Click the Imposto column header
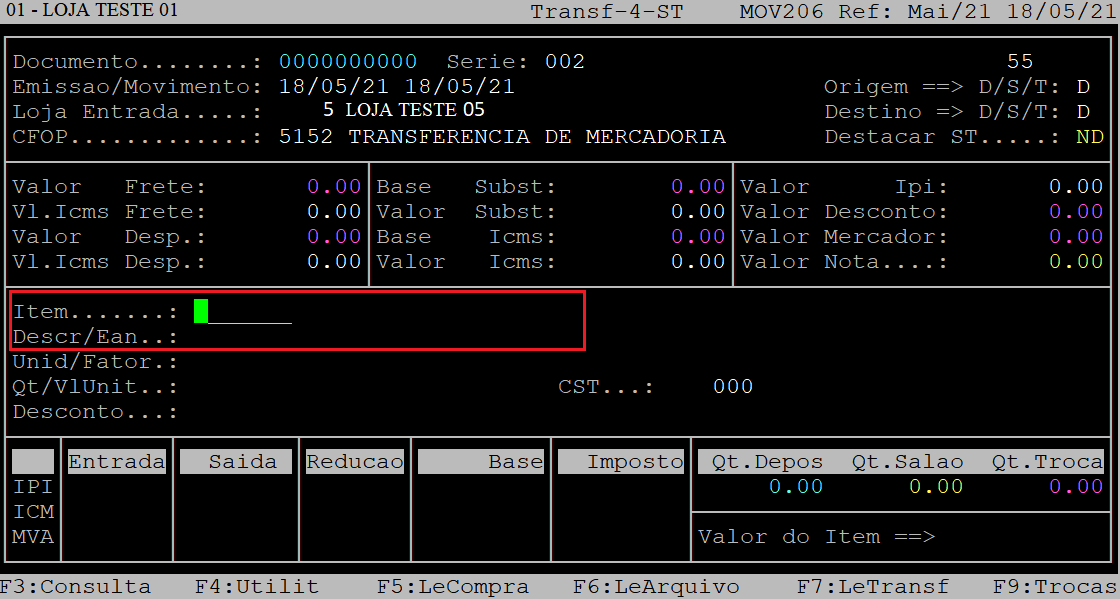 (x=621, y=462)
